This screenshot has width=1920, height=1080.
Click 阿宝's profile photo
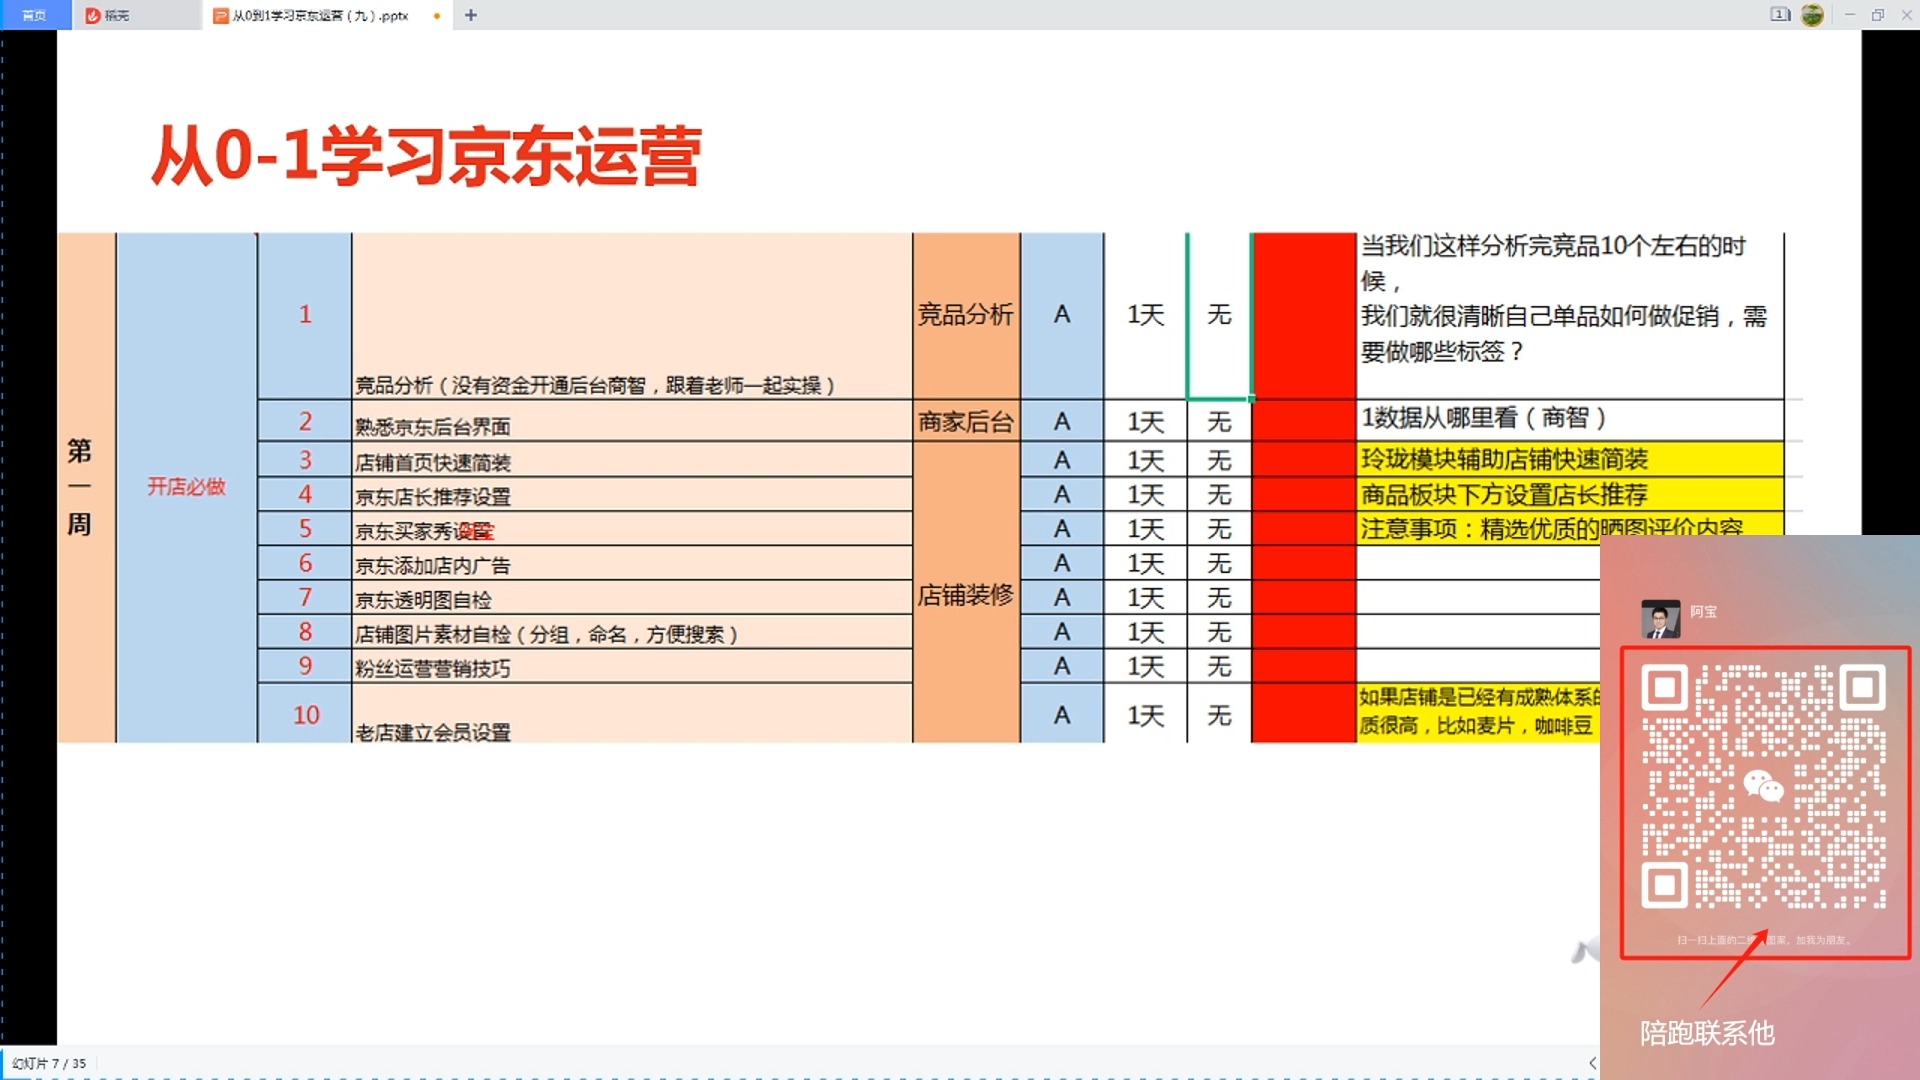[1660, 619]
